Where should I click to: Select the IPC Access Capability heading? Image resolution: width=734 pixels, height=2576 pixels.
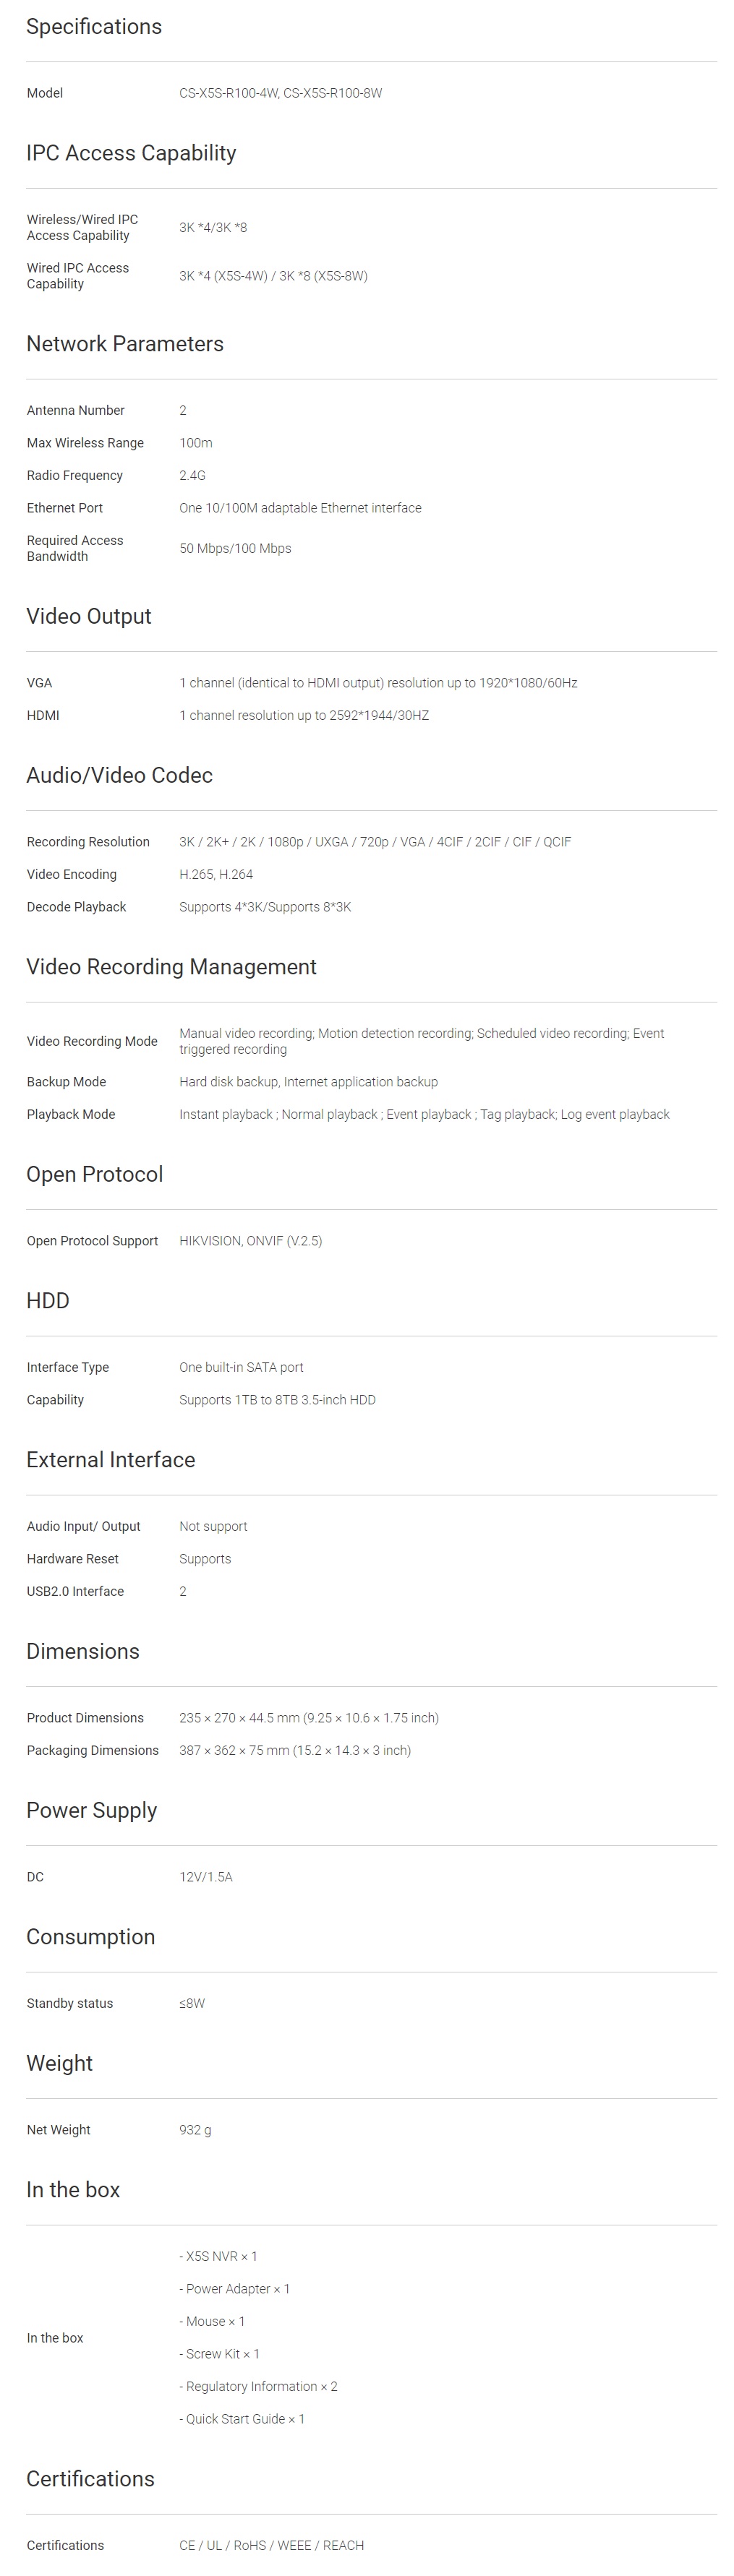[131, 153]
